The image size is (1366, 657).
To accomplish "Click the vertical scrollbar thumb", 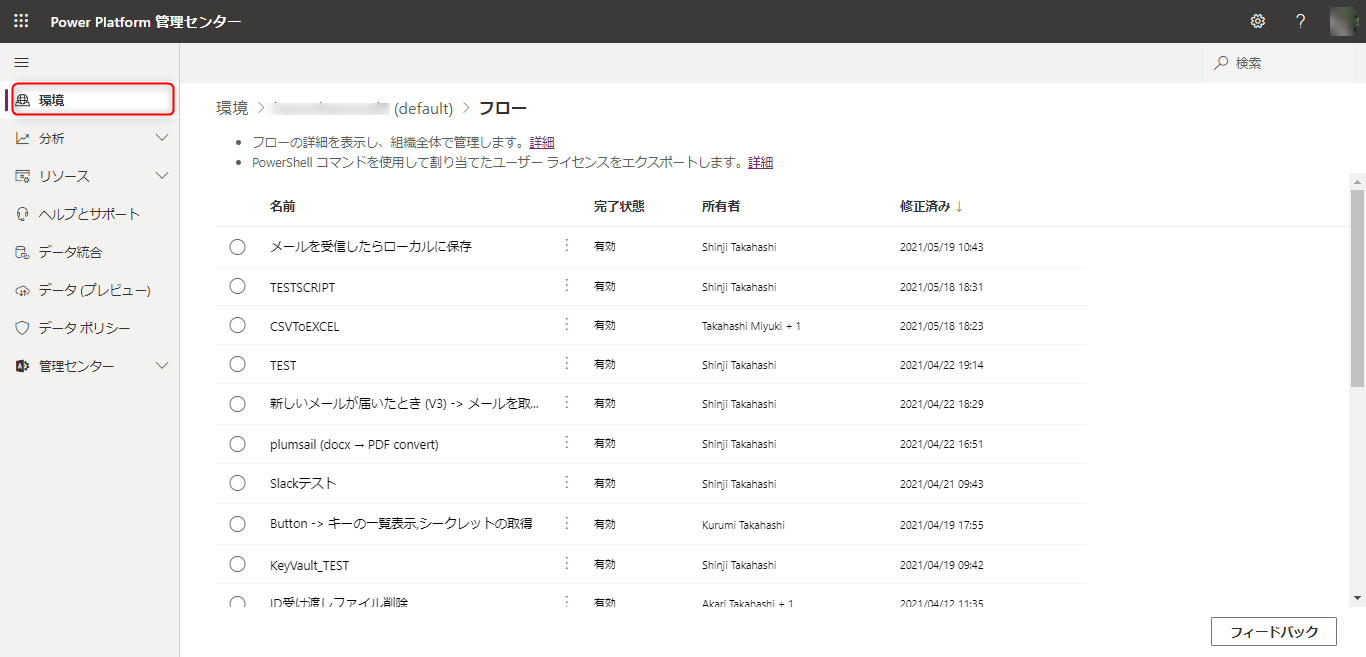I will coord(1357,288).
